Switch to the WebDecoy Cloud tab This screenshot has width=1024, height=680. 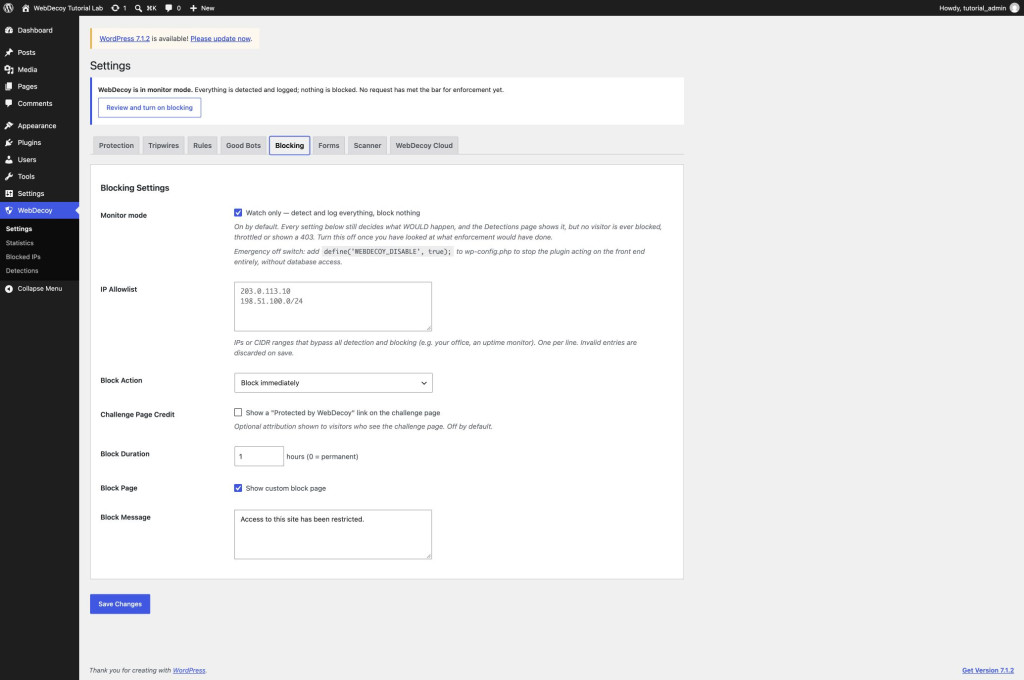click(x=424, y=146)
